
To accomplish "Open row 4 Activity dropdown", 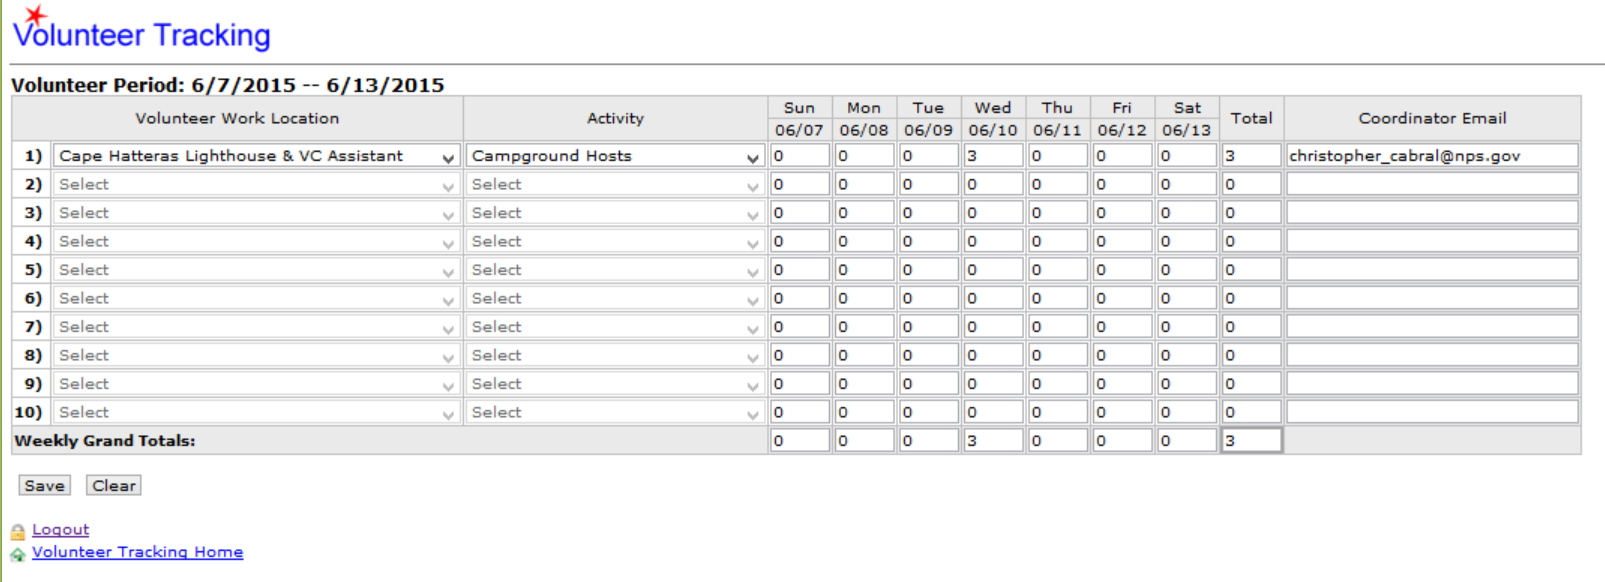I will (615, 241).
